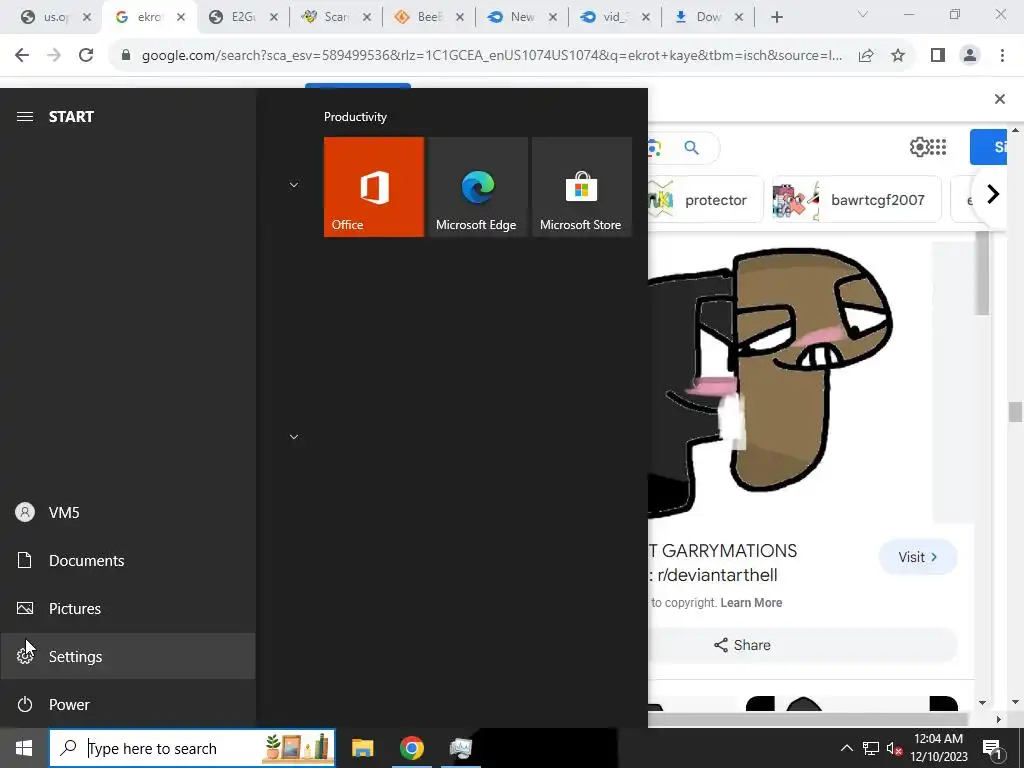
Task: Show hidden system tray icons
Action: tap(846, 748)
